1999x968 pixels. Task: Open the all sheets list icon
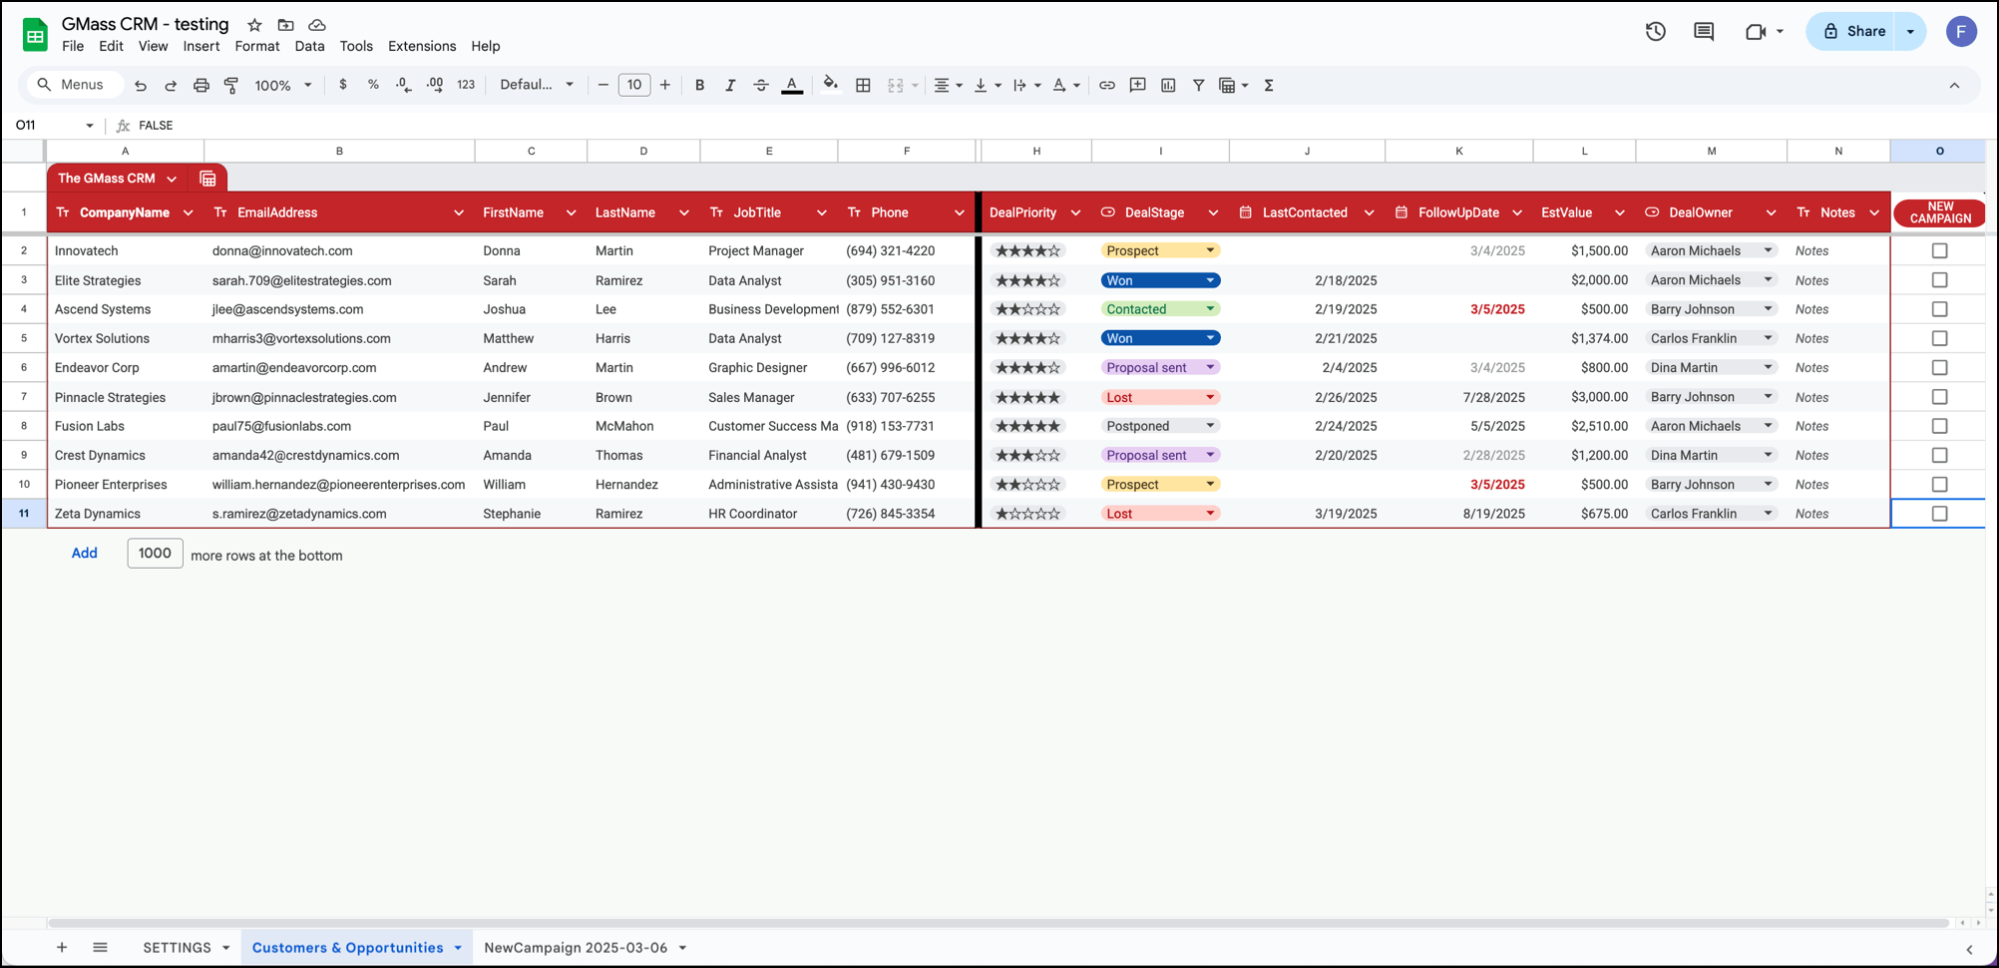click(100, 947)
